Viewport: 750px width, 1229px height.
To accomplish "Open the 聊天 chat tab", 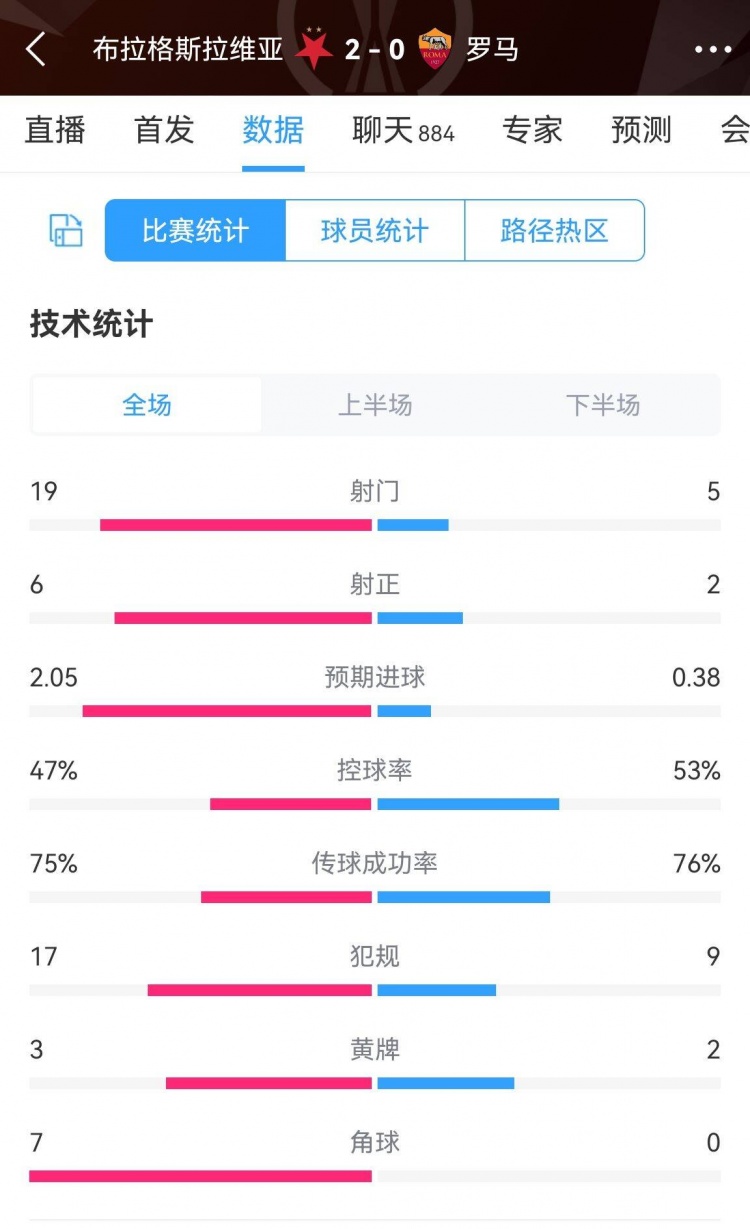I will tap(403, 130).
